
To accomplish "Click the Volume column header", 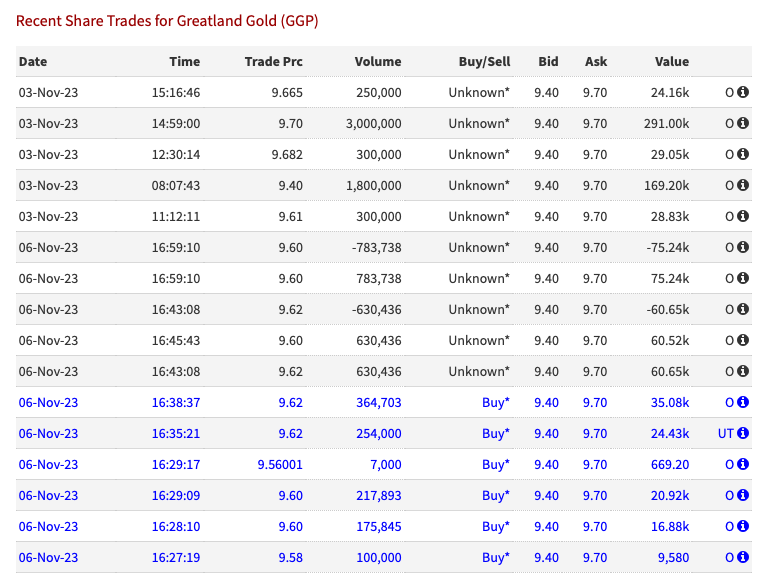I will point(378,61).
